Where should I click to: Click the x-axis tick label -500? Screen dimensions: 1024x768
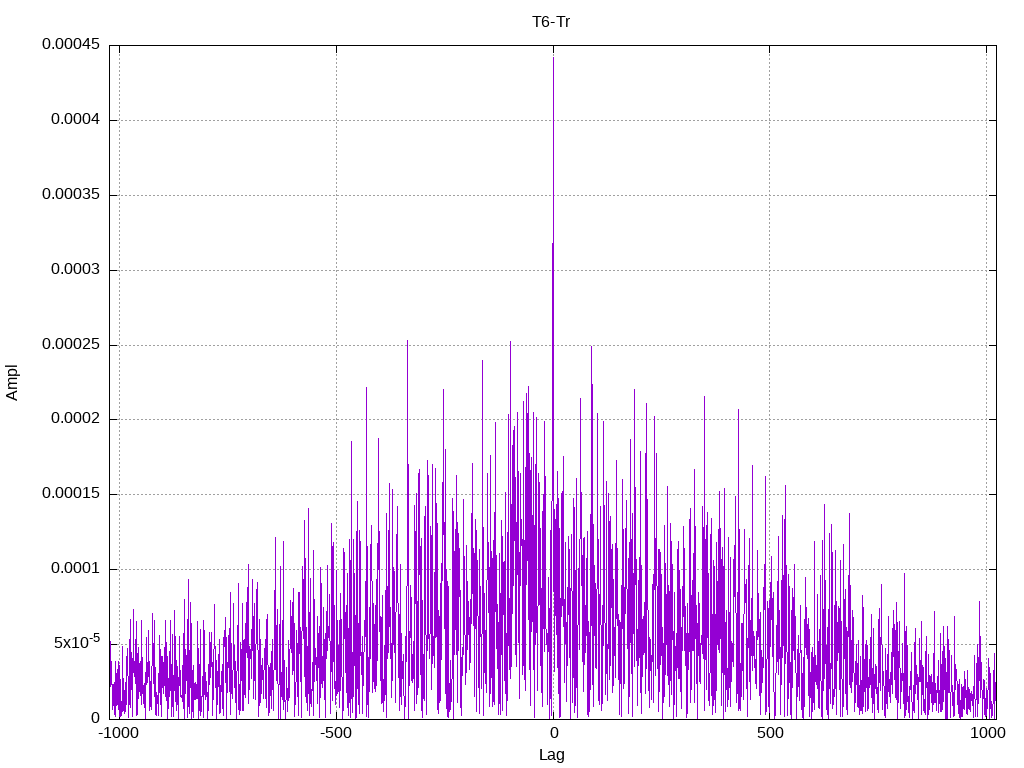click(336, 733)
